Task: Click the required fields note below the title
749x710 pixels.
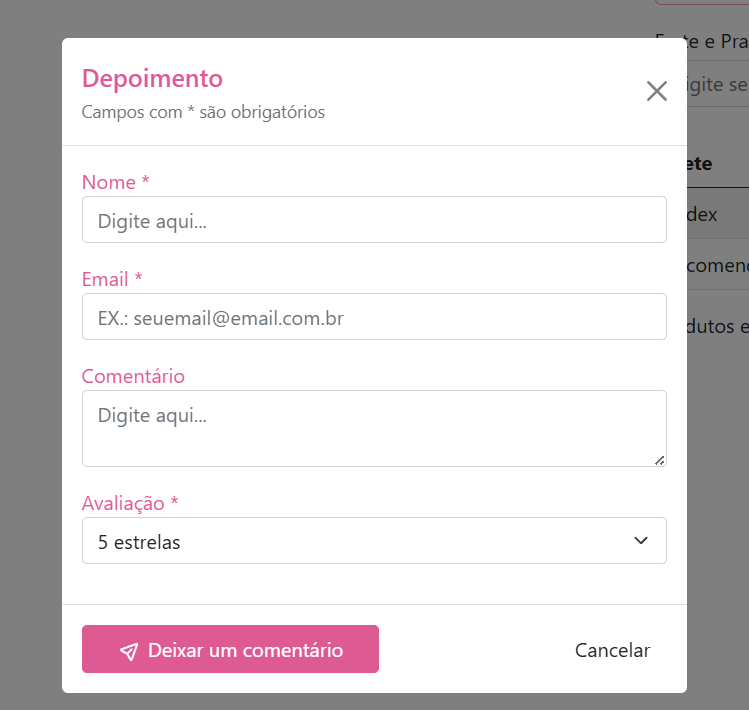Action: point(203,112)
